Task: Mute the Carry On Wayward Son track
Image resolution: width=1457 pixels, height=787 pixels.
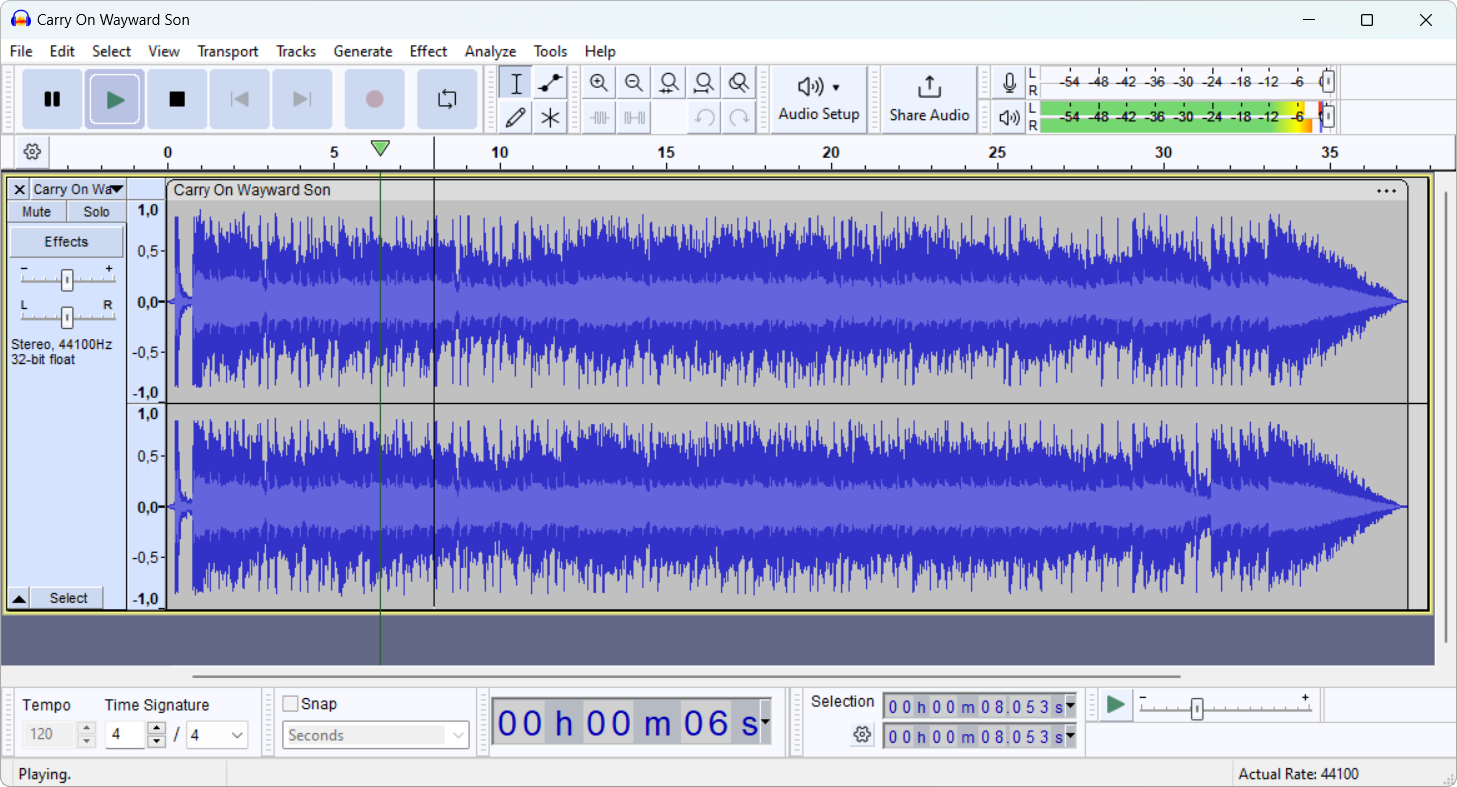Action: coord(37,212)
